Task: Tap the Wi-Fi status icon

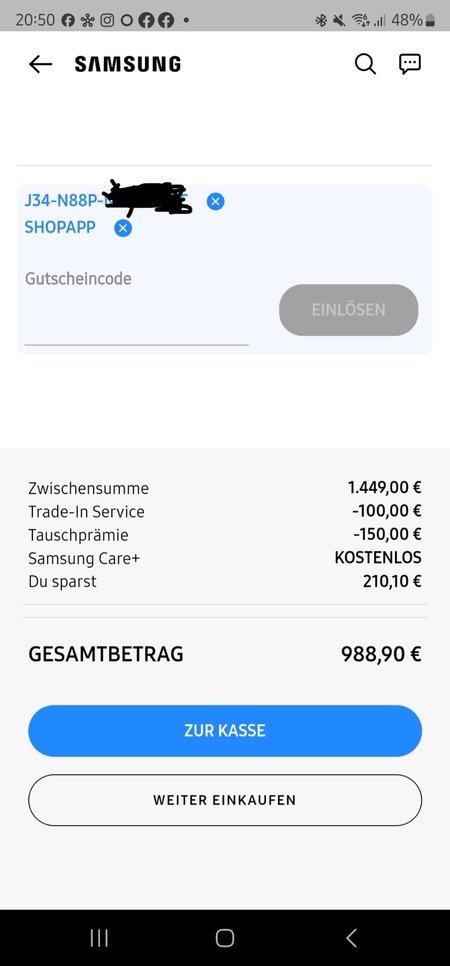Action: tap(361, 20)
